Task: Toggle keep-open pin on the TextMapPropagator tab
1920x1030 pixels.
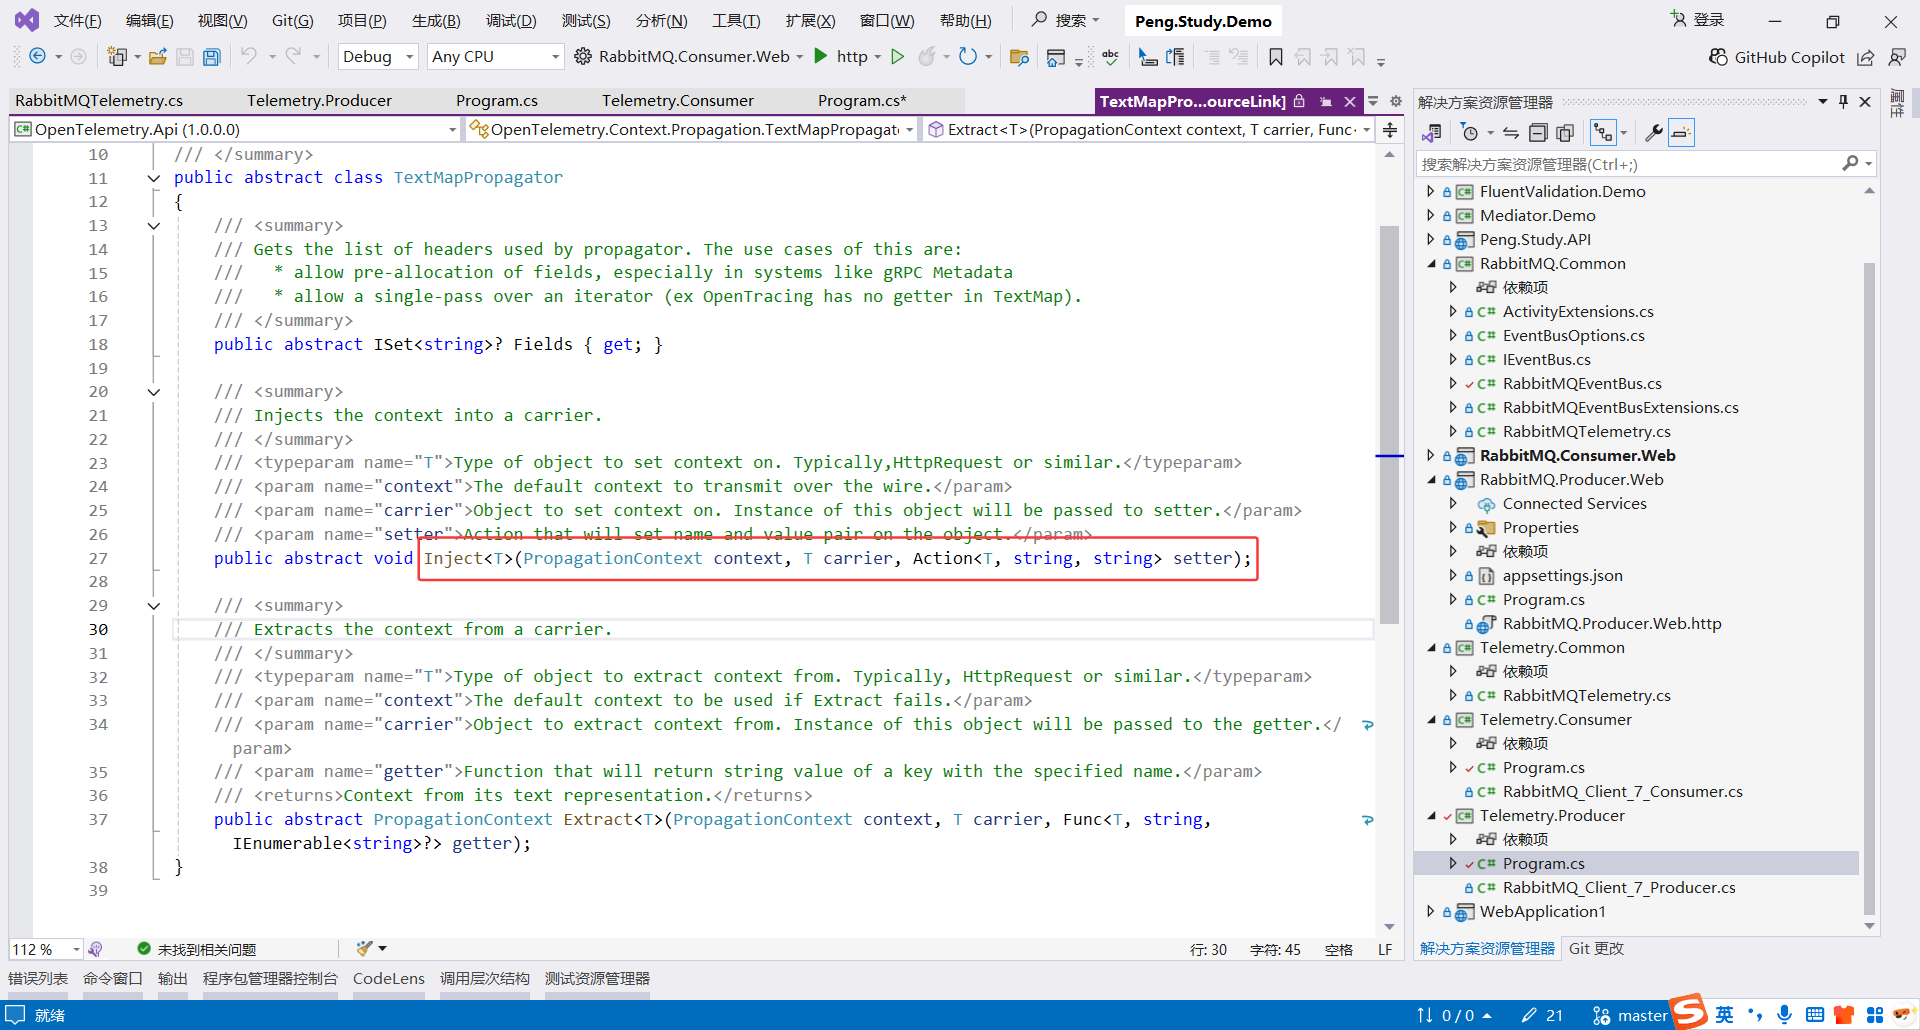Action: (x=1325, y=101)
